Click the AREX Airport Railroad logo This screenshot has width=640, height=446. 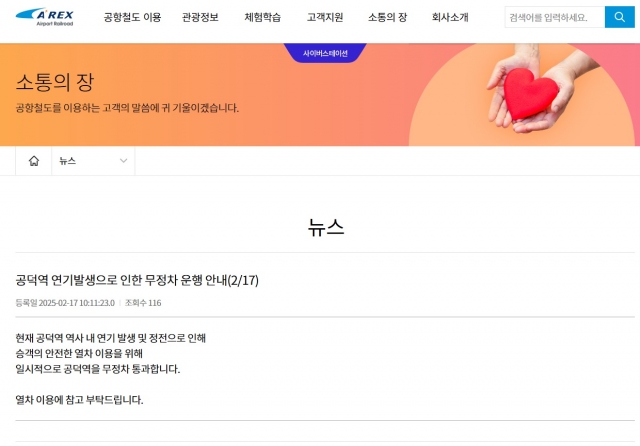pyautogui.click(x=45, y=17)
